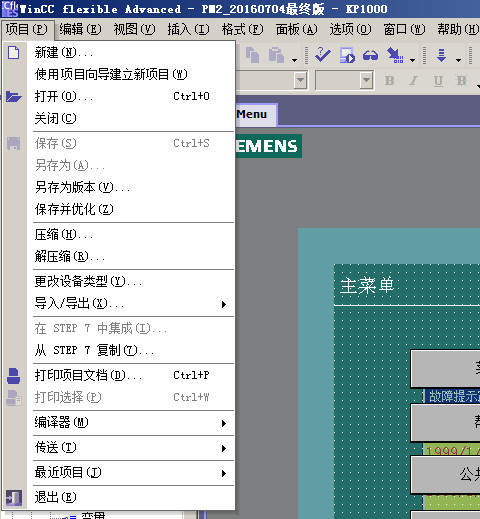The image size is (480, 519).
Task: Toggle strikethrough text formatting
Action: [462, 80]
